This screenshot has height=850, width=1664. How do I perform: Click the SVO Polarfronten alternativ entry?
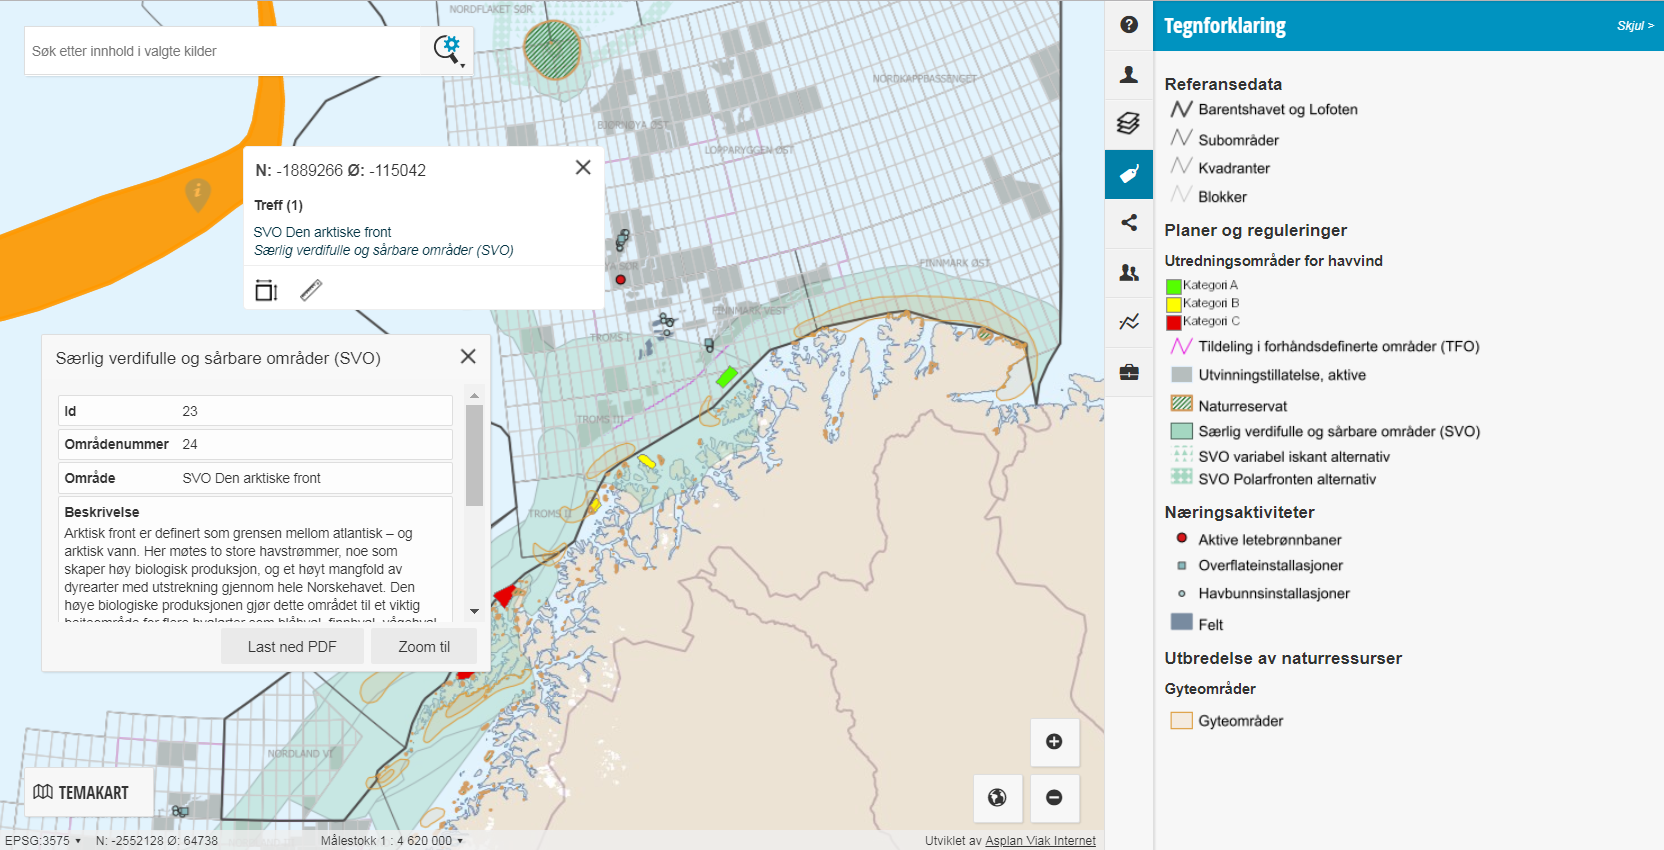click(1287, 479)
